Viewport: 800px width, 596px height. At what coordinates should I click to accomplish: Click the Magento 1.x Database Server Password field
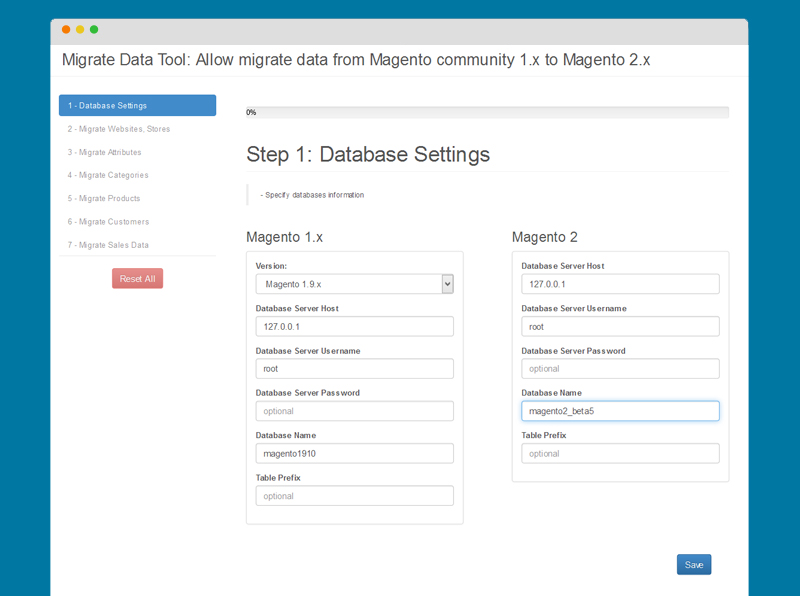point(355,411)
